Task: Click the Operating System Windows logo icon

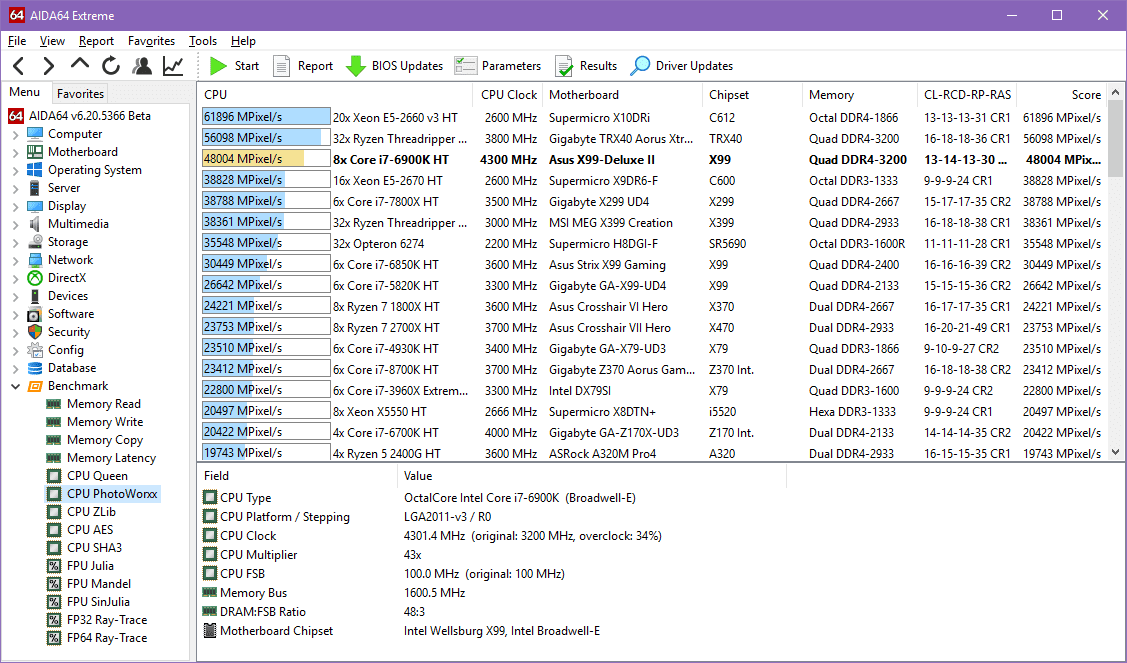Action: pyautogui.click(x=35, y=170)
